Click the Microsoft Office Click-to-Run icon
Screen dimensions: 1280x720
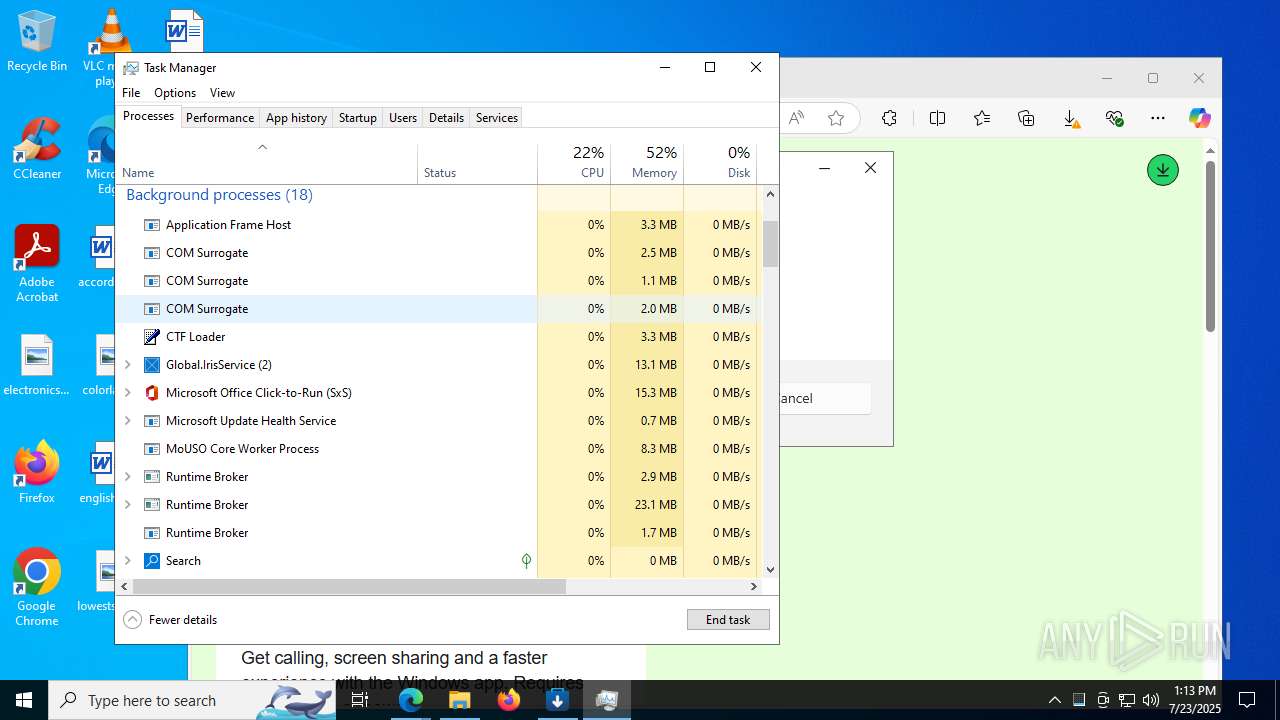(152, 393)
